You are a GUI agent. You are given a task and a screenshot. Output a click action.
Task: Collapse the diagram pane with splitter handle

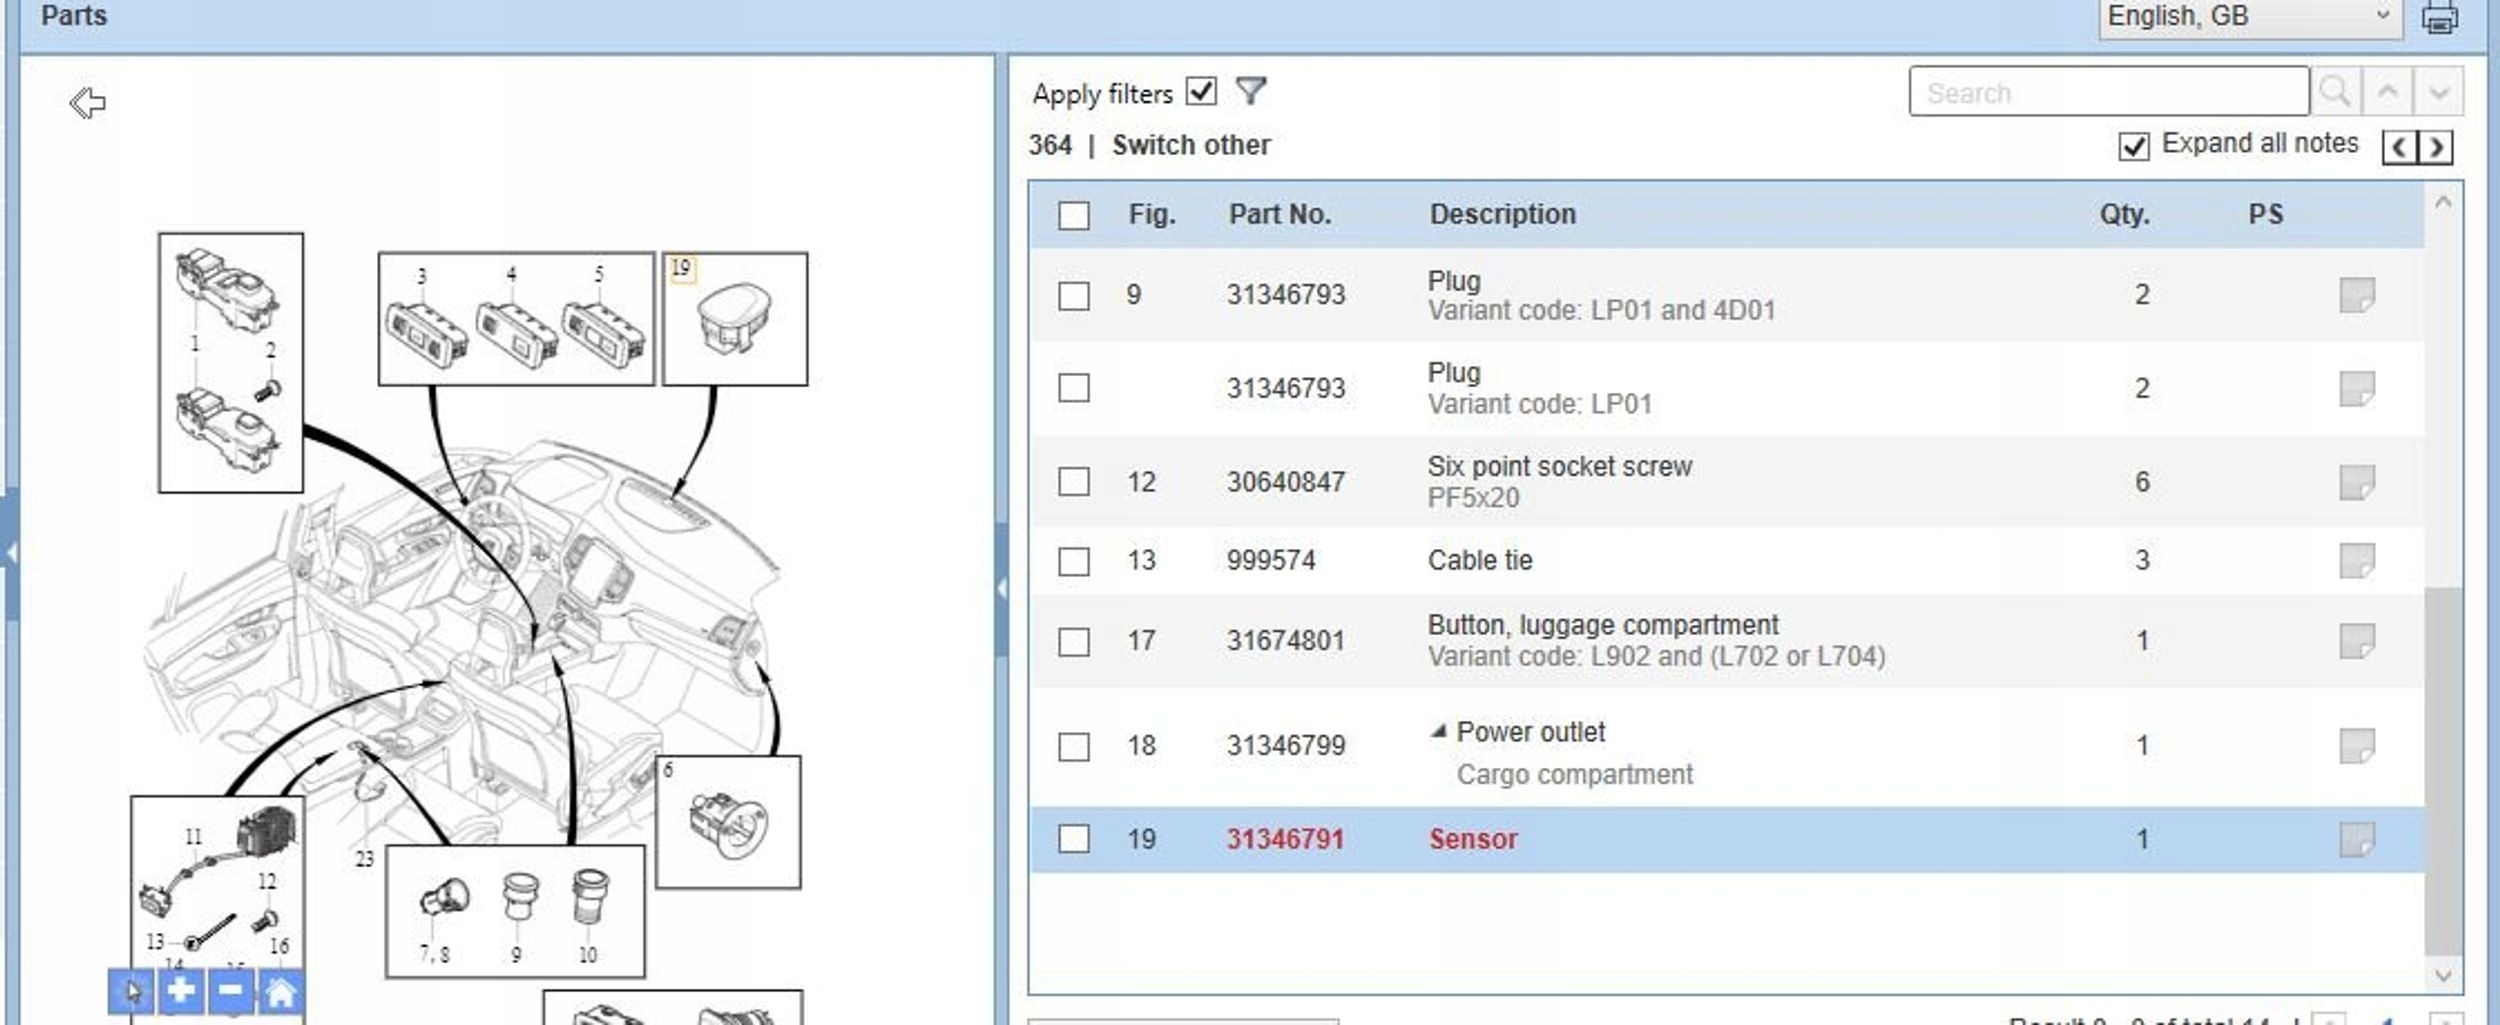click(1002, 590)
